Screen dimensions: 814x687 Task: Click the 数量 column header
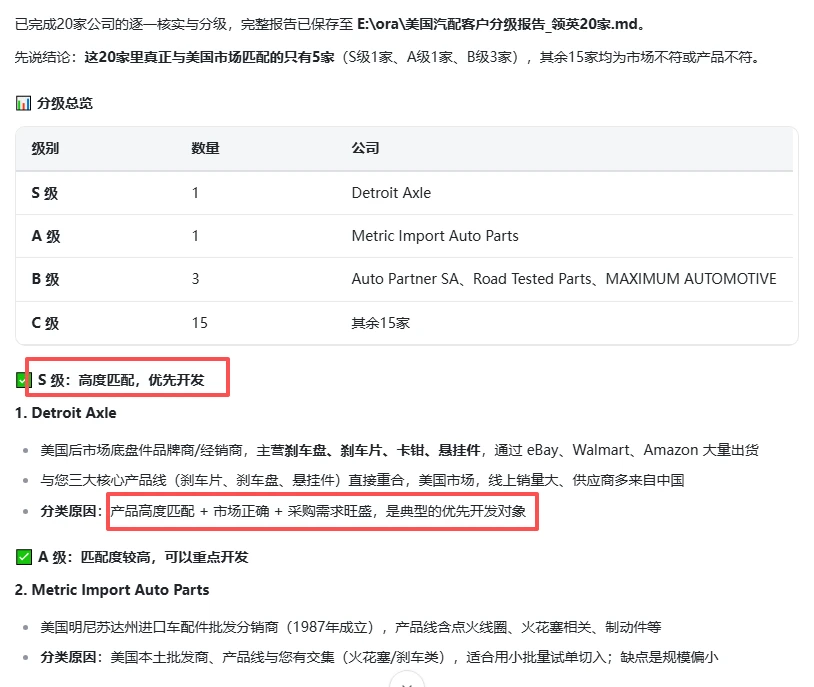click(205, 149)
